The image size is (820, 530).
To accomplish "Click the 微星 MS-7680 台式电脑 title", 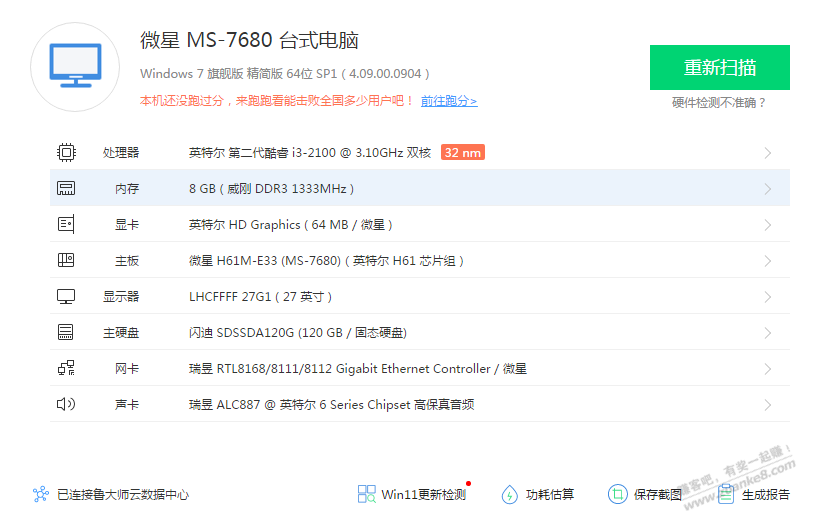I will click(x=249, y=40).
